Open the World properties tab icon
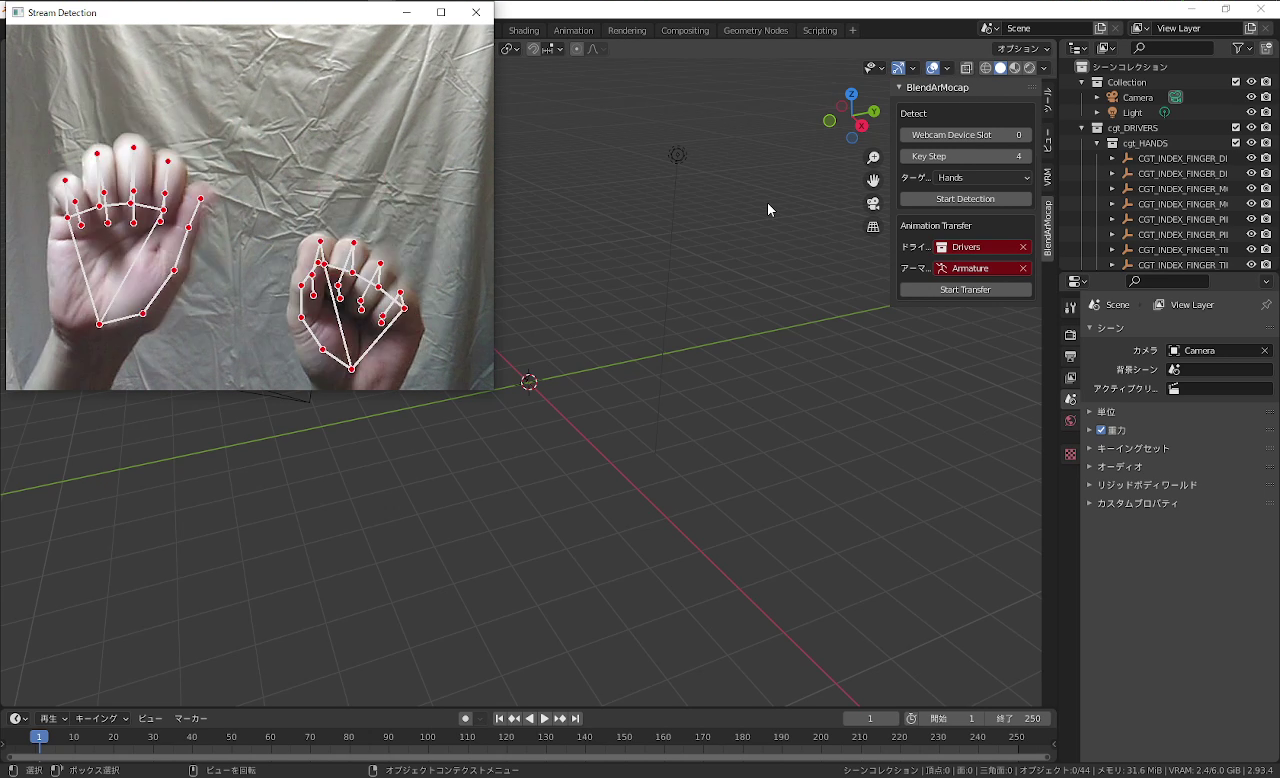This screenshot has width=1280, height=778. pos(1070,421)
